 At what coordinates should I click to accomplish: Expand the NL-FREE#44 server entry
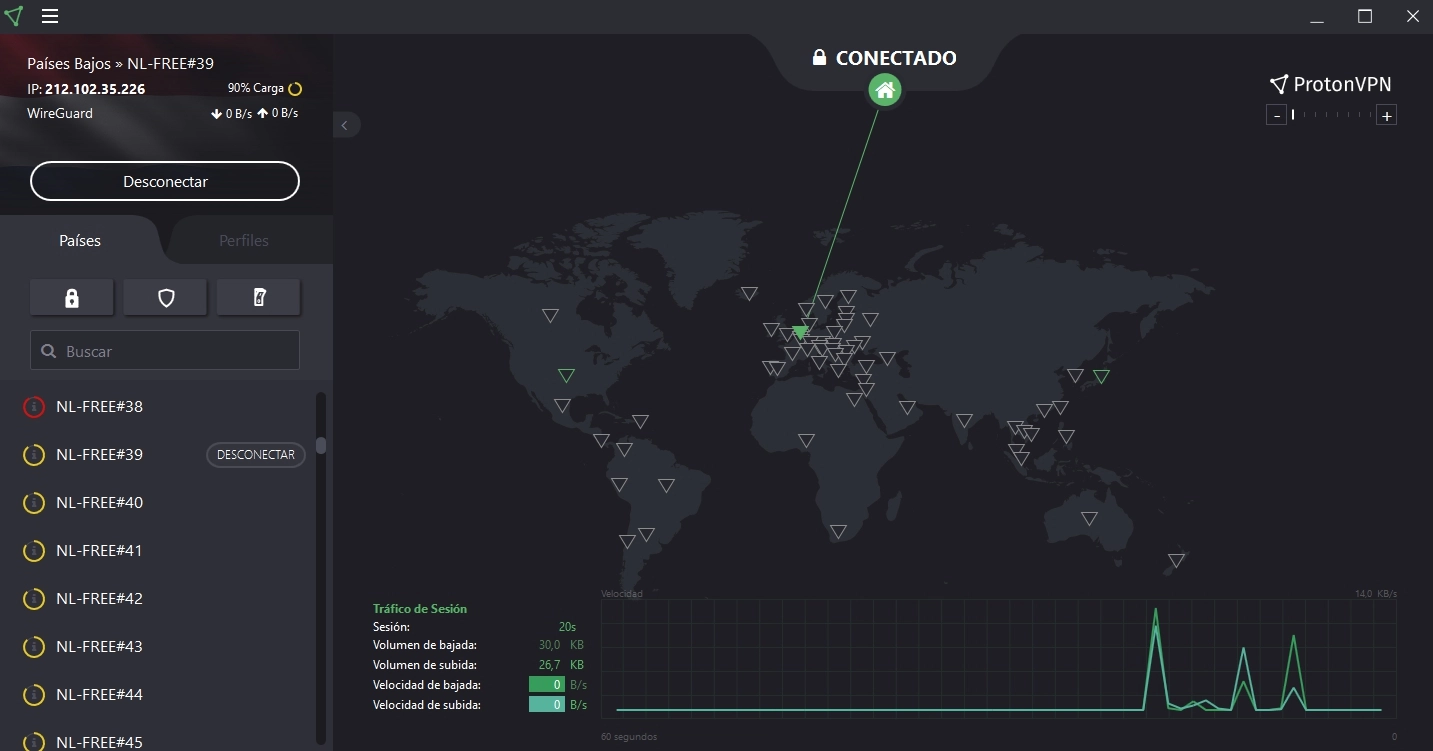97,694
